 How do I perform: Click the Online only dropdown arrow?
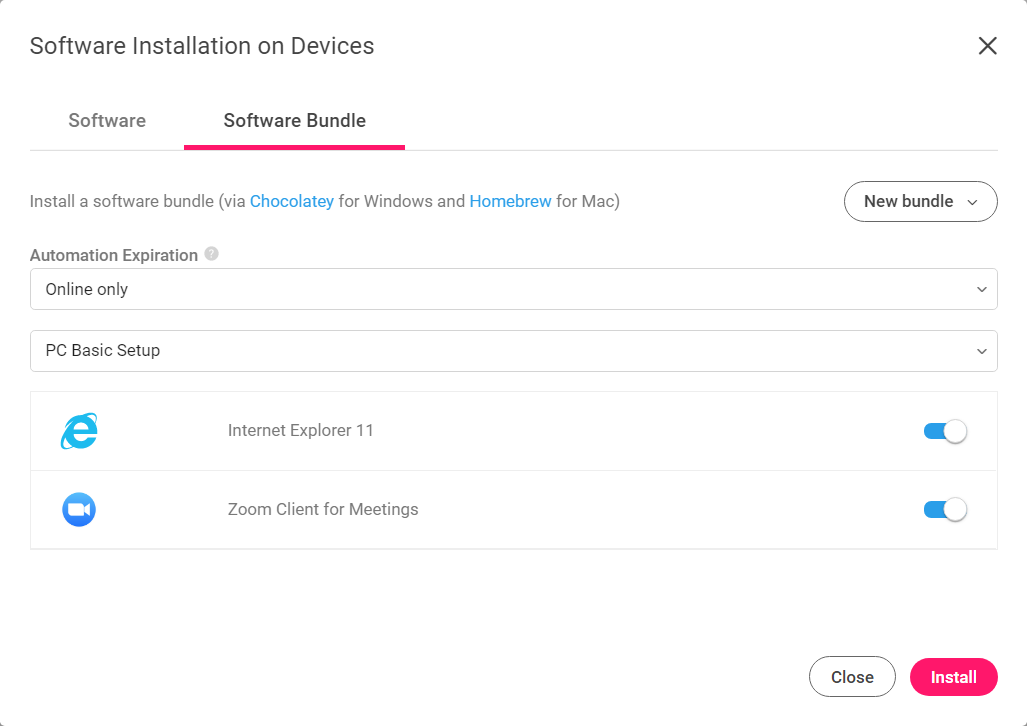point(981,289)
